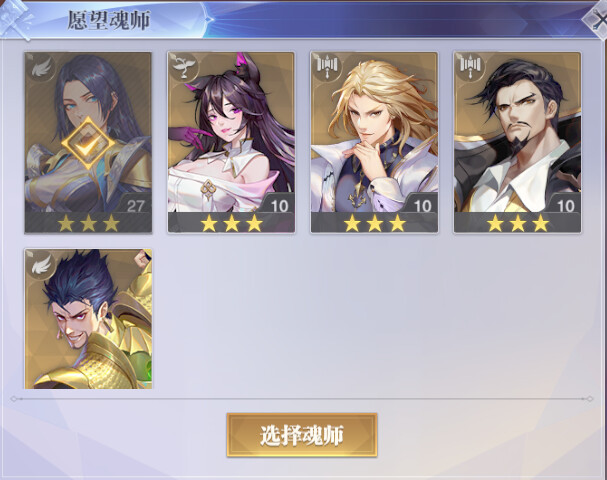This screenshot has width=607, height=480.
Task: Click the bird class icon on cat-eared card
Action: point(183,67)
